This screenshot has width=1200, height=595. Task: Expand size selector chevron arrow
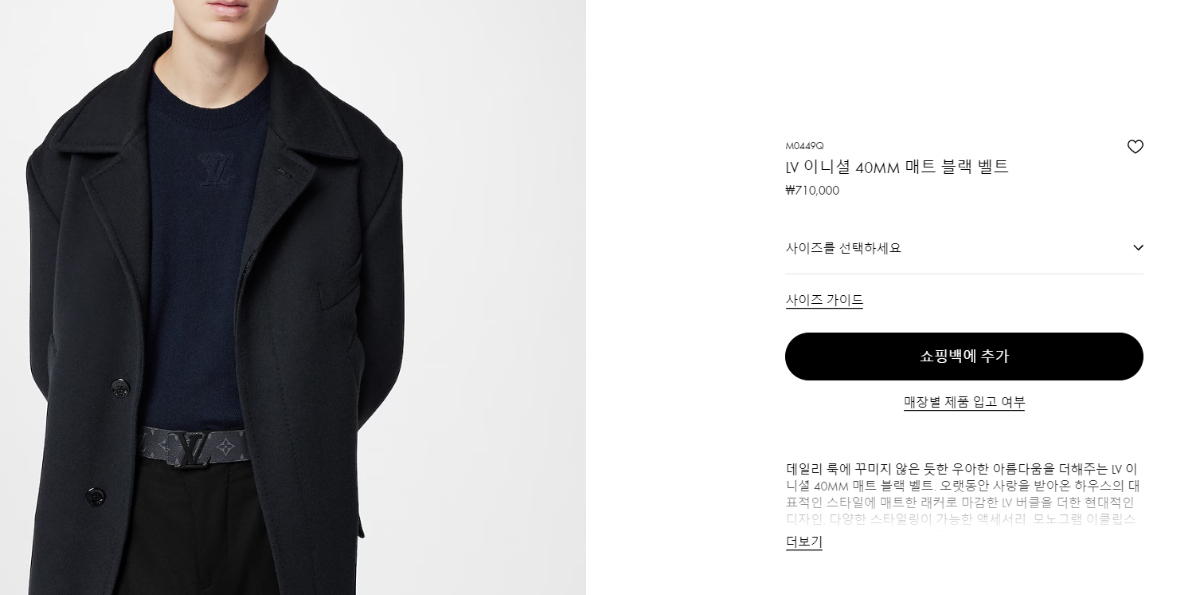tap(1138, 248)
